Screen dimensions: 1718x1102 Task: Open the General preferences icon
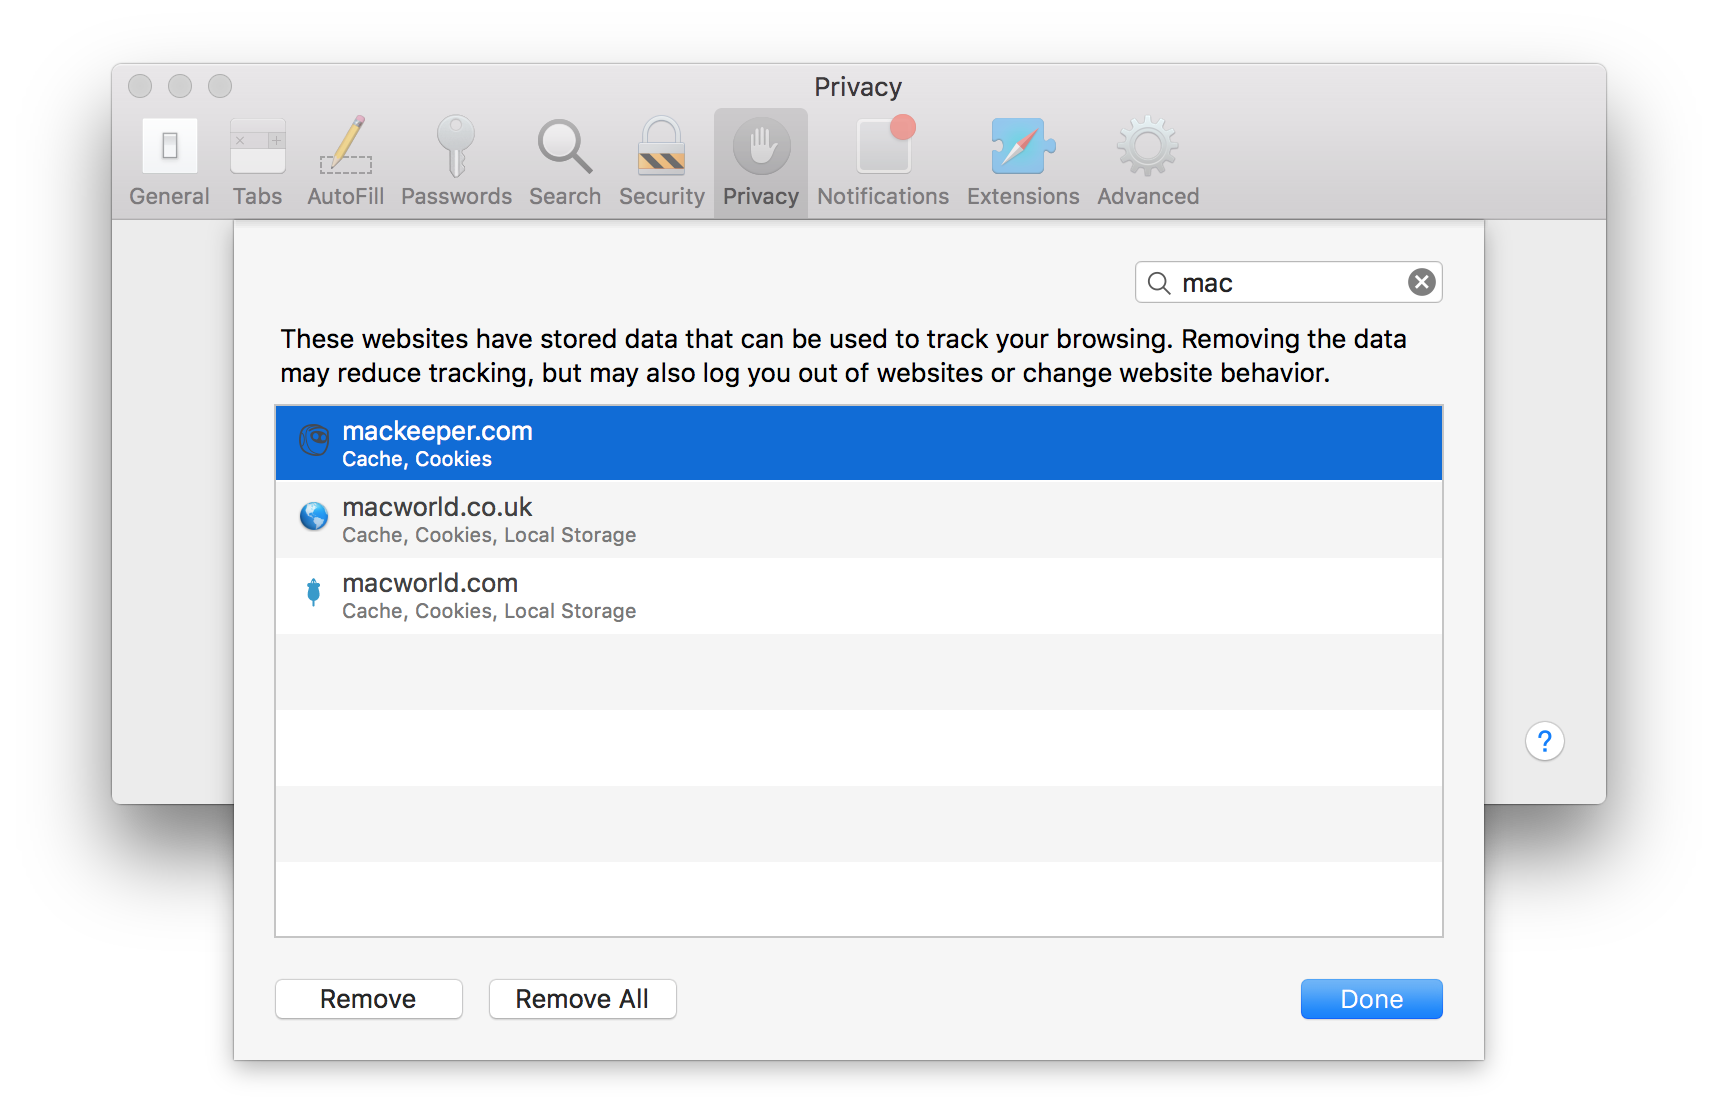170,146
